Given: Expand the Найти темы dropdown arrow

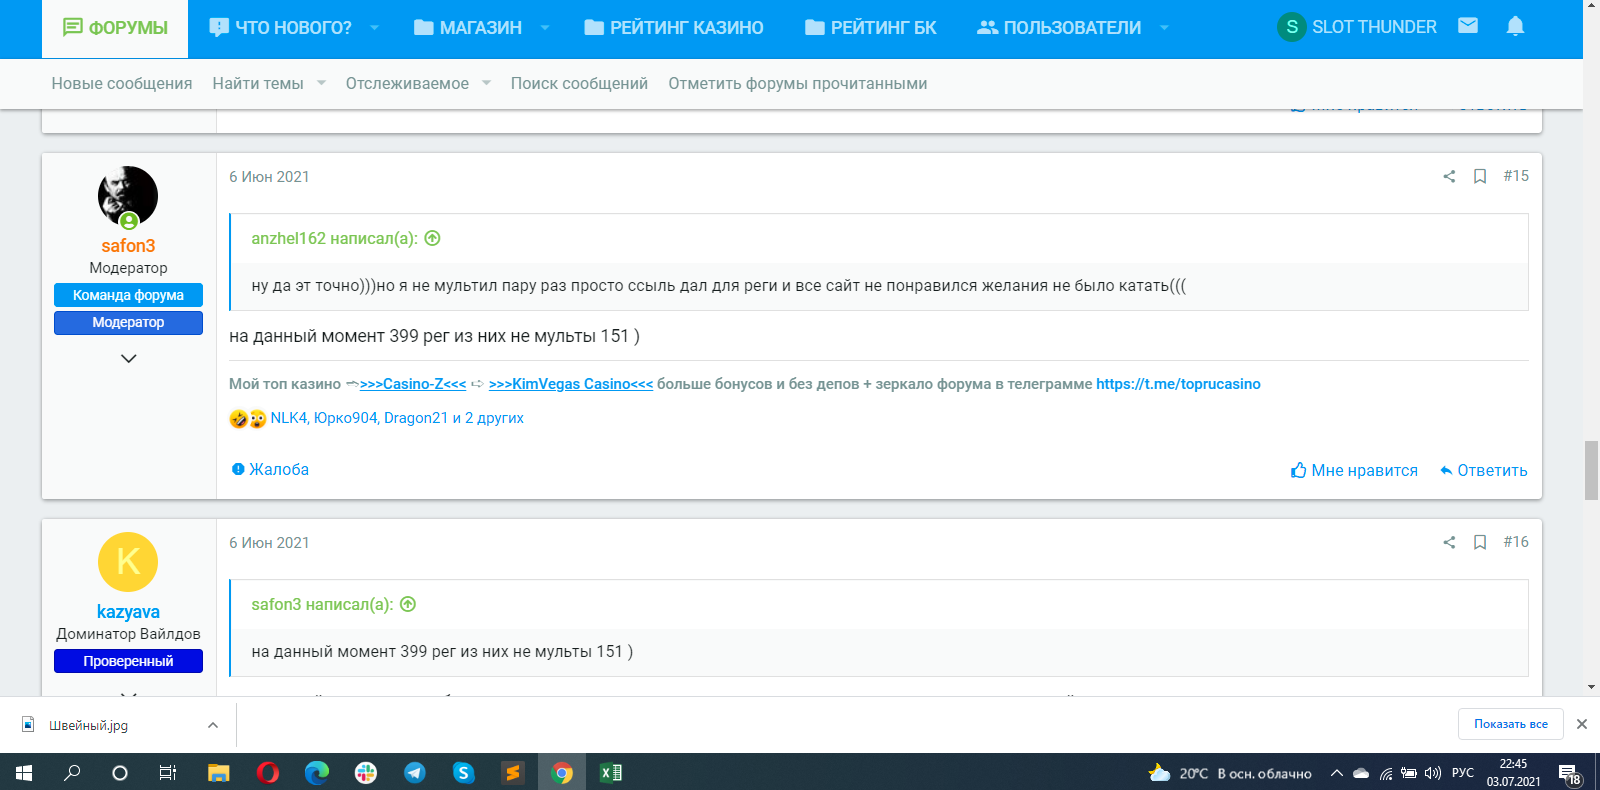Looking at the screenshot, I should (321, 83).
